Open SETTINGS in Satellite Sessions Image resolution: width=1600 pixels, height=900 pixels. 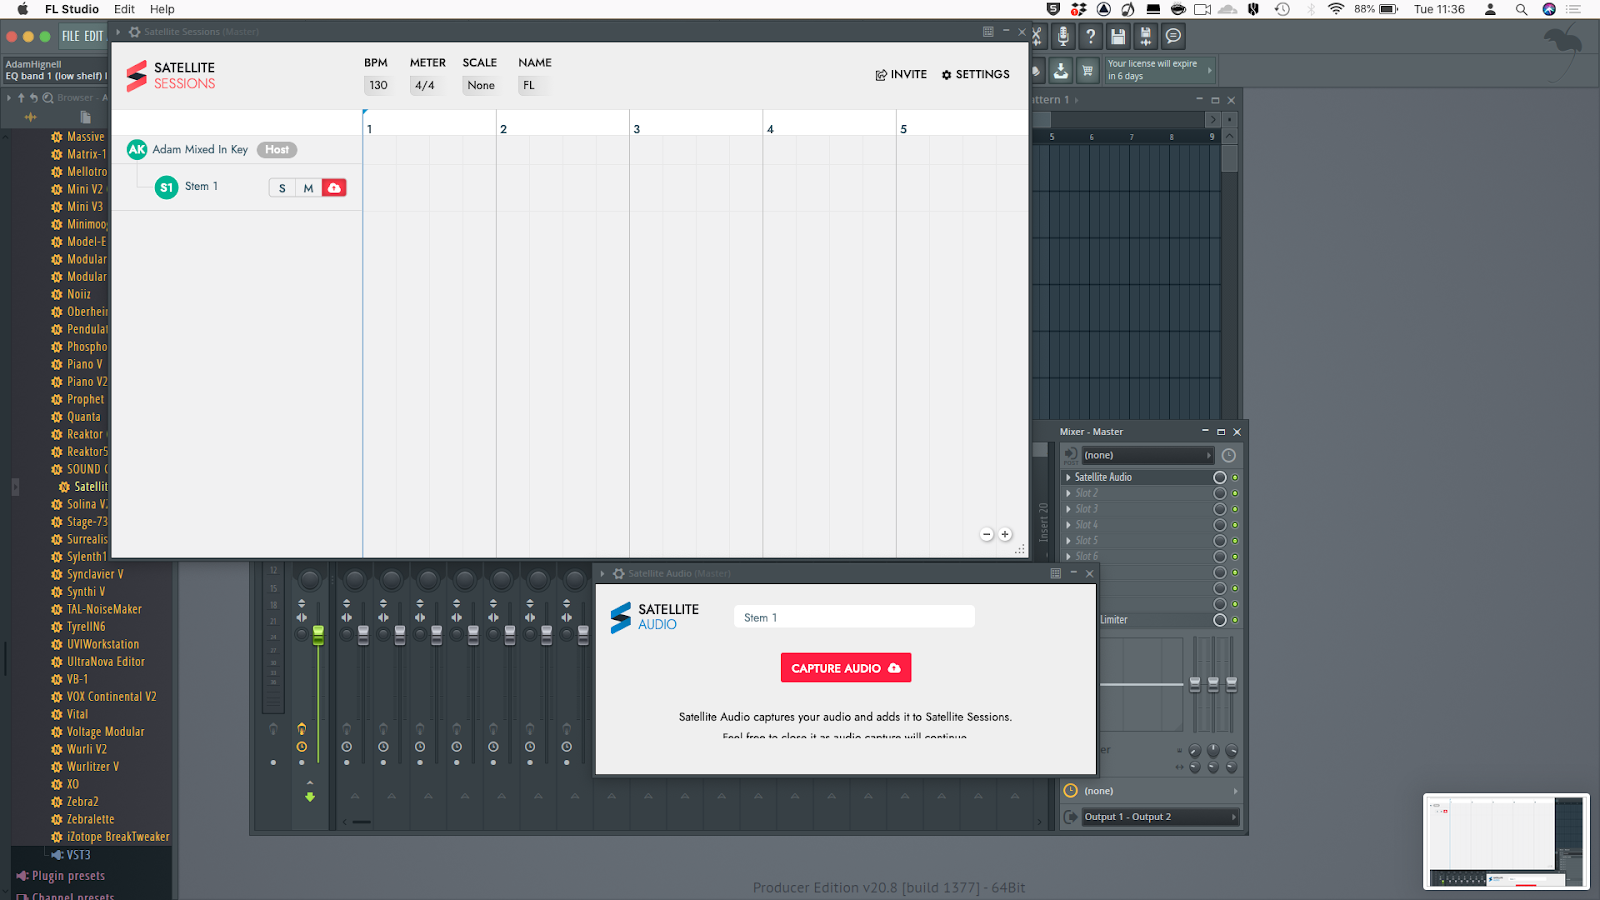[975, 75]
